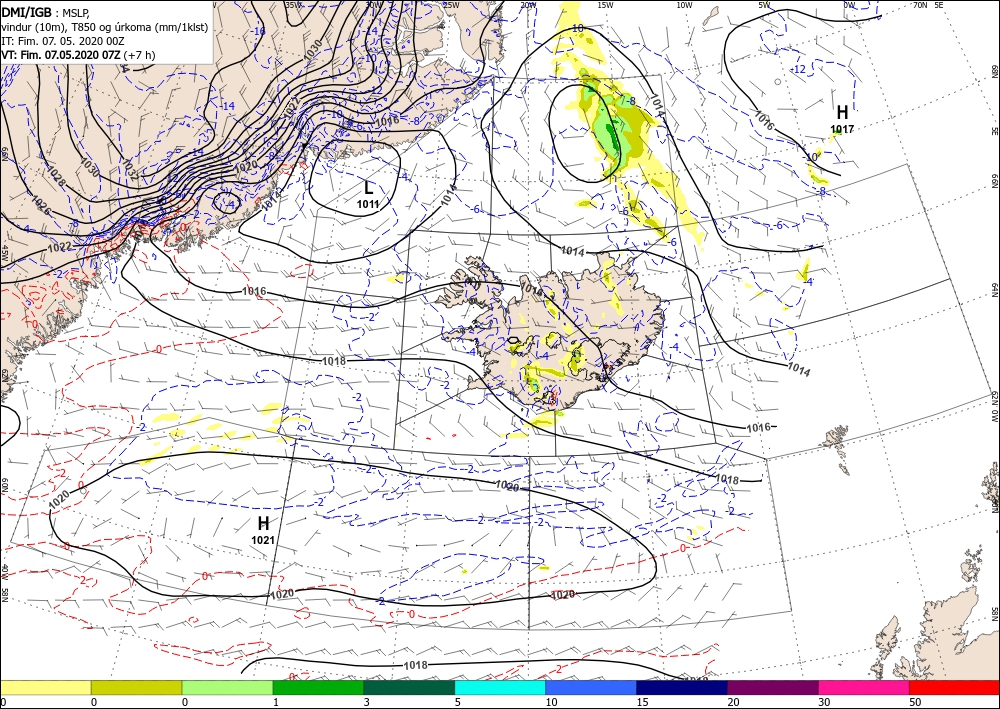Select the medium green legend swatch

[318, 687]
